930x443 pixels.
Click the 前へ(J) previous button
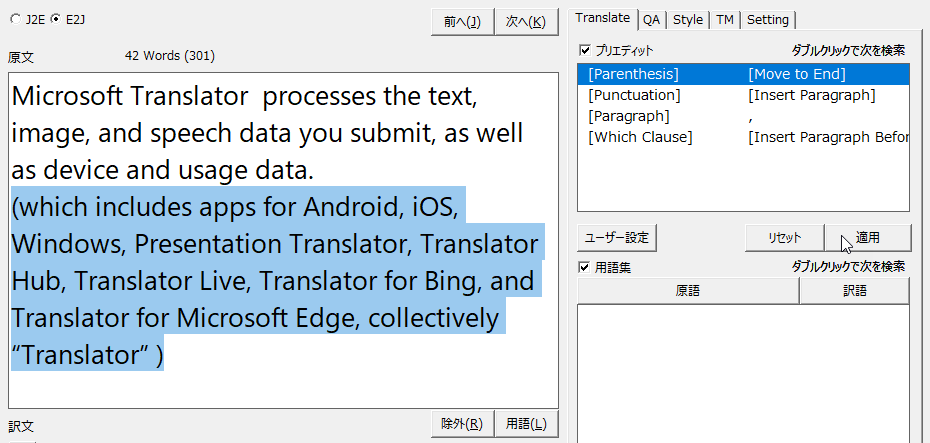pyautogui.click(x=461, y=21)
